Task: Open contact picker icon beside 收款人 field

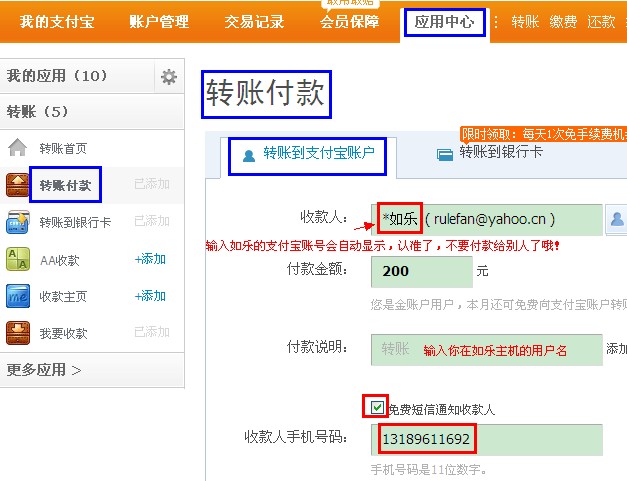Action: [617, 219]
